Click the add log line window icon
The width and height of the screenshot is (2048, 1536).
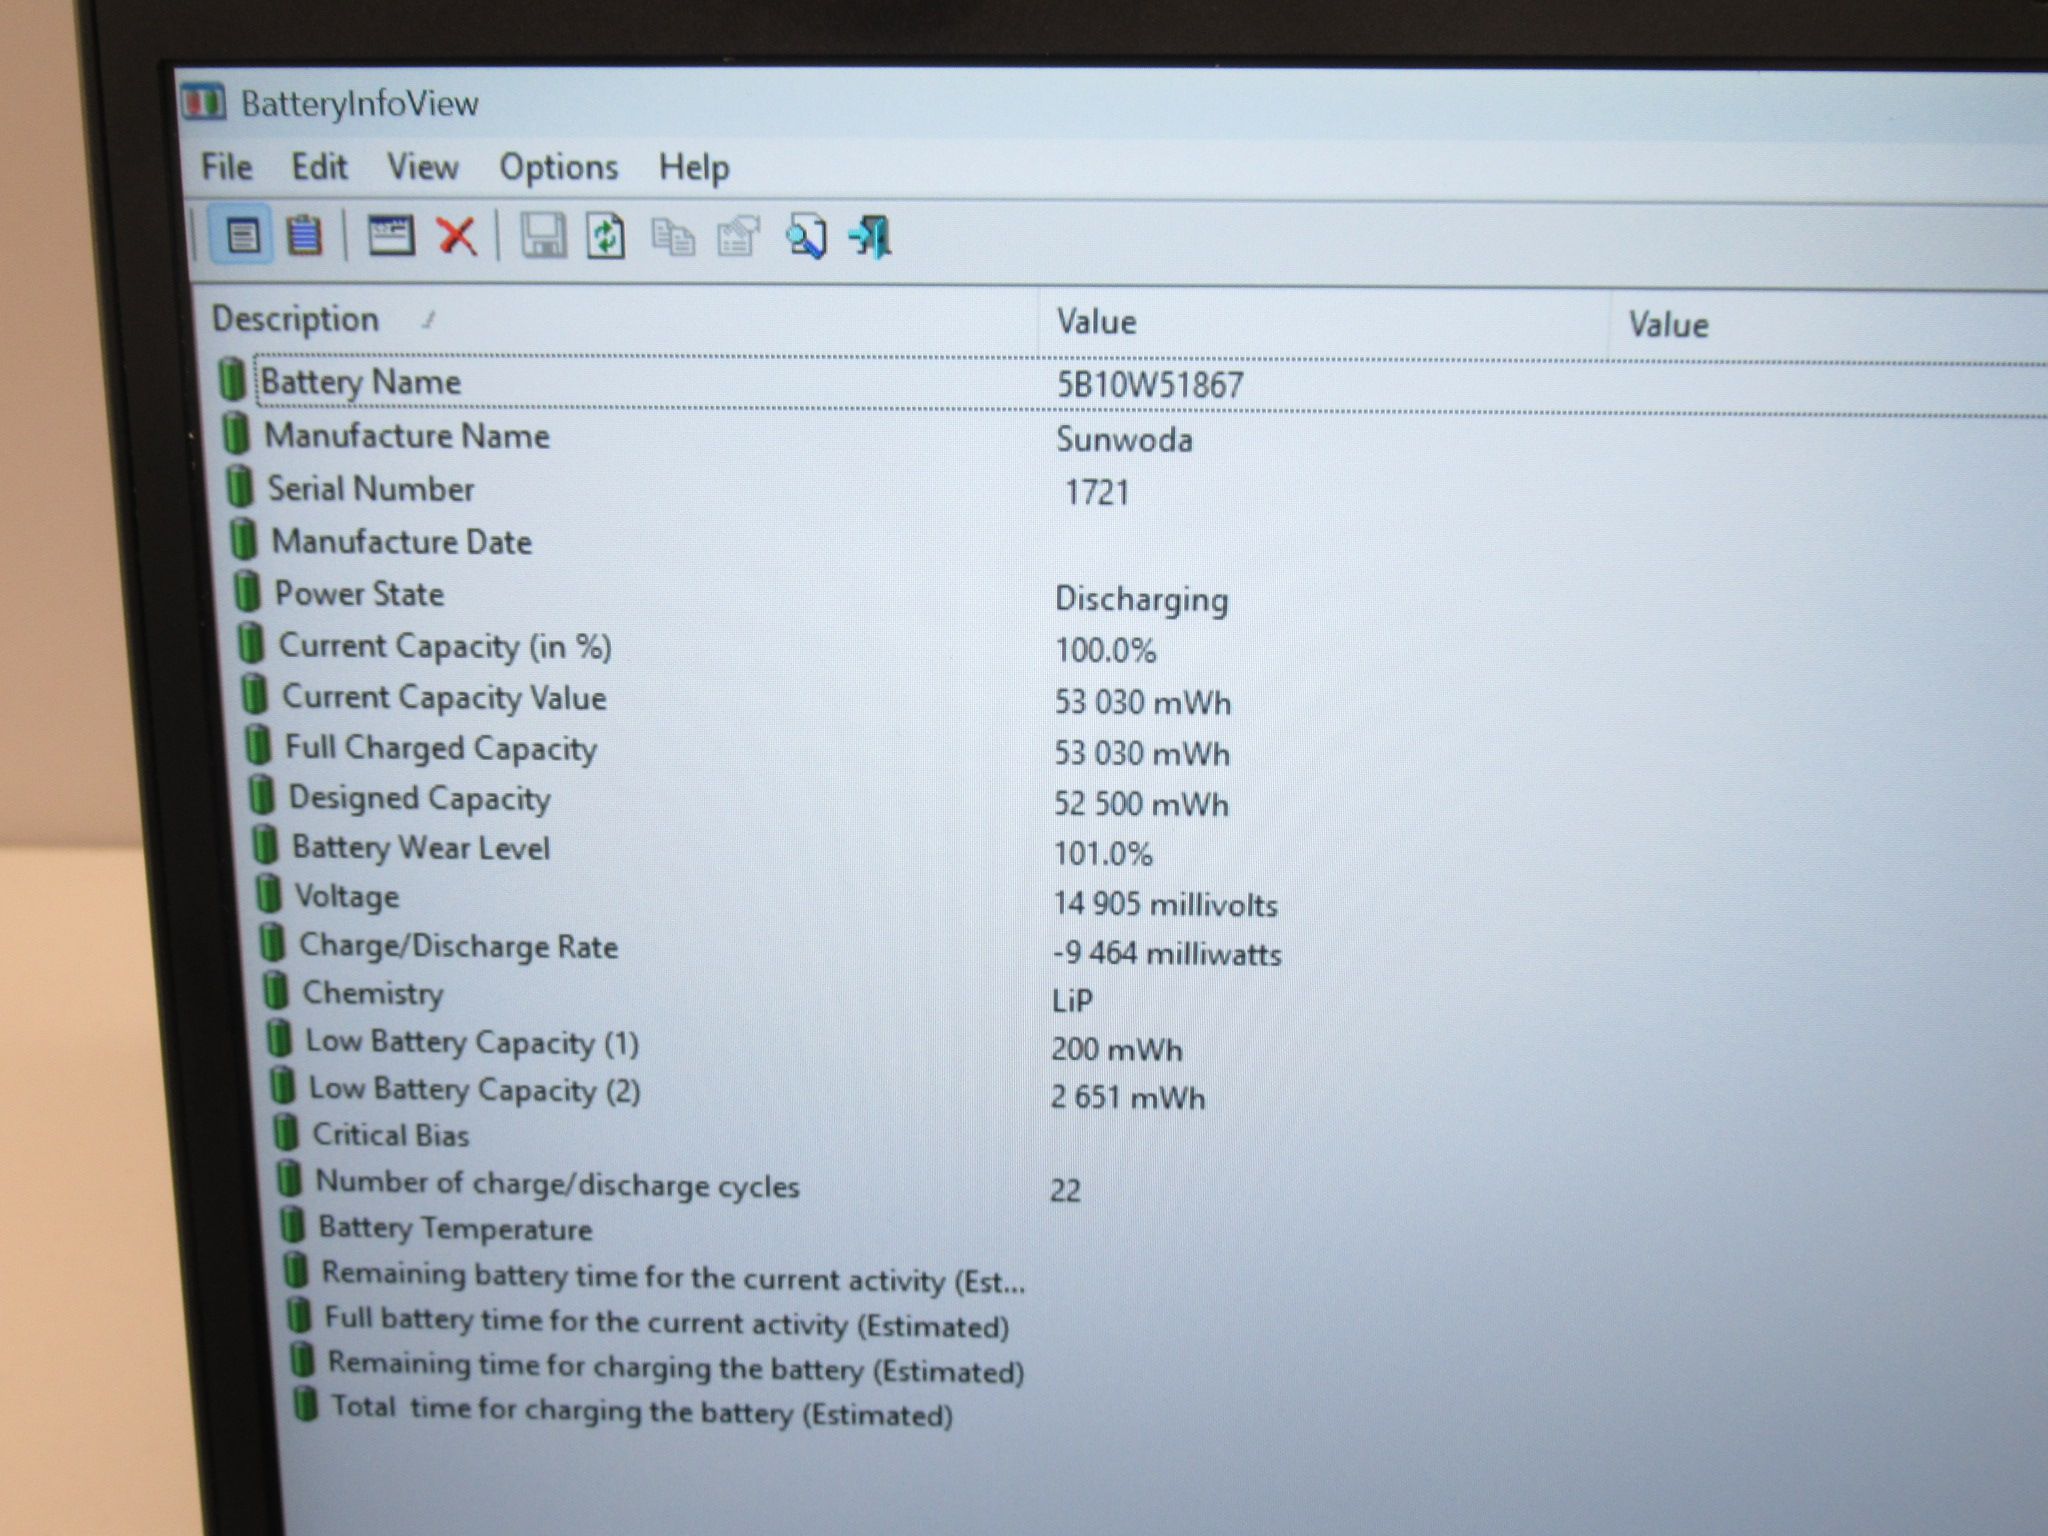tap(391, 236)
